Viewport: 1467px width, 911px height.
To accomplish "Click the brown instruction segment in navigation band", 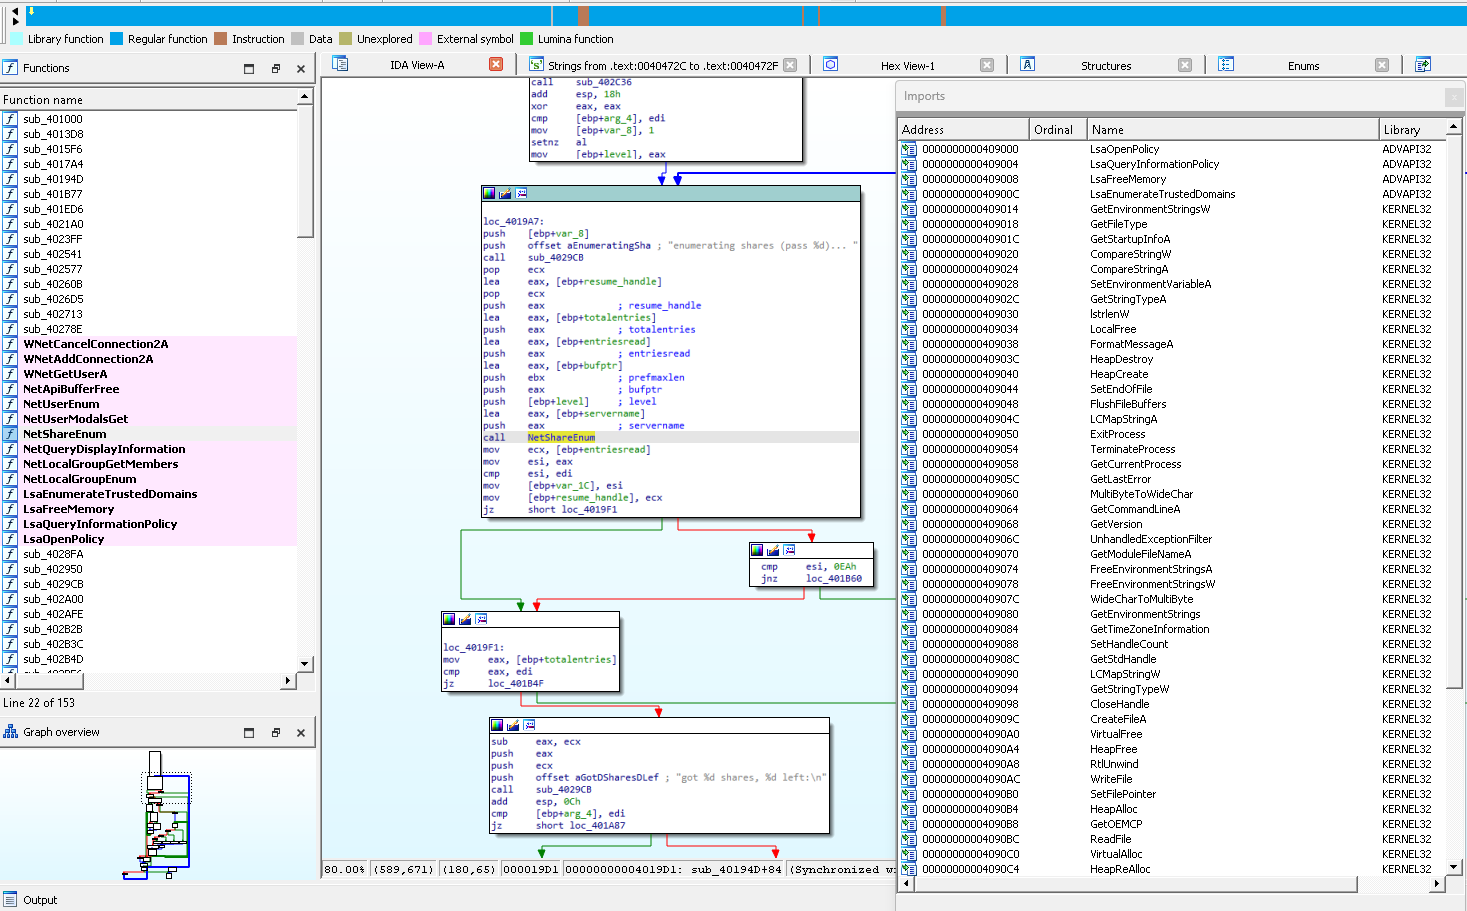I will [x=583, y=15].
